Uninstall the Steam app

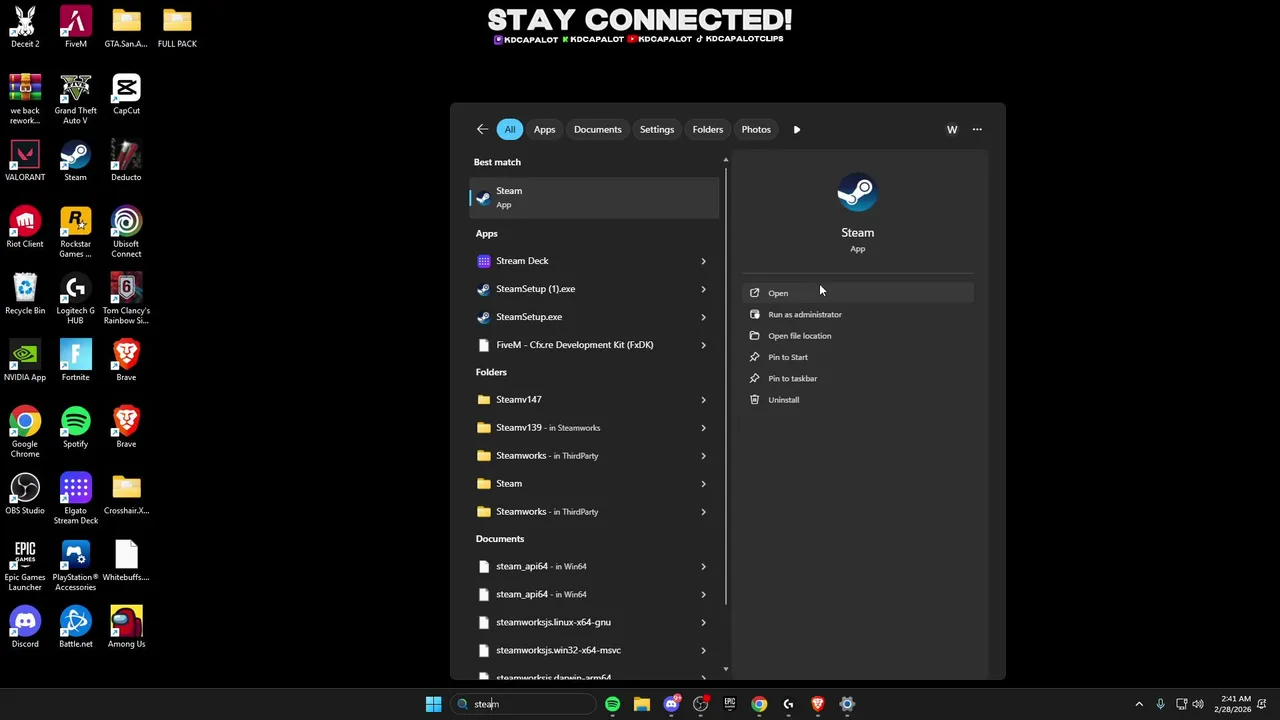857,400
